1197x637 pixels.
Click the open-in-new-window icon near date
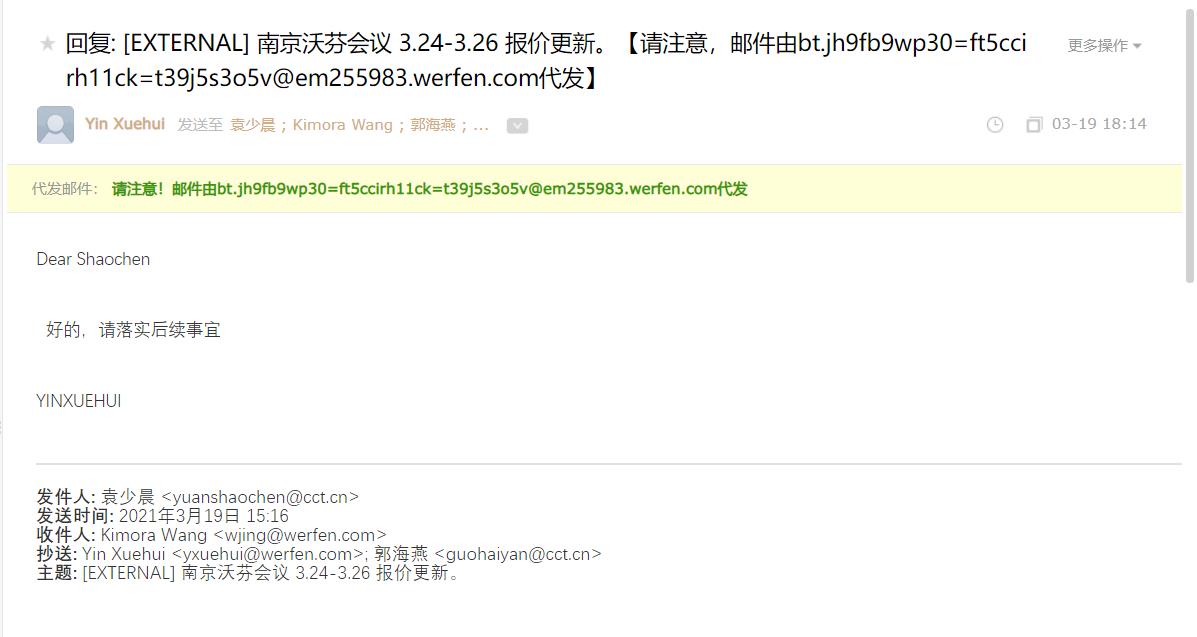pos(1034,124)
